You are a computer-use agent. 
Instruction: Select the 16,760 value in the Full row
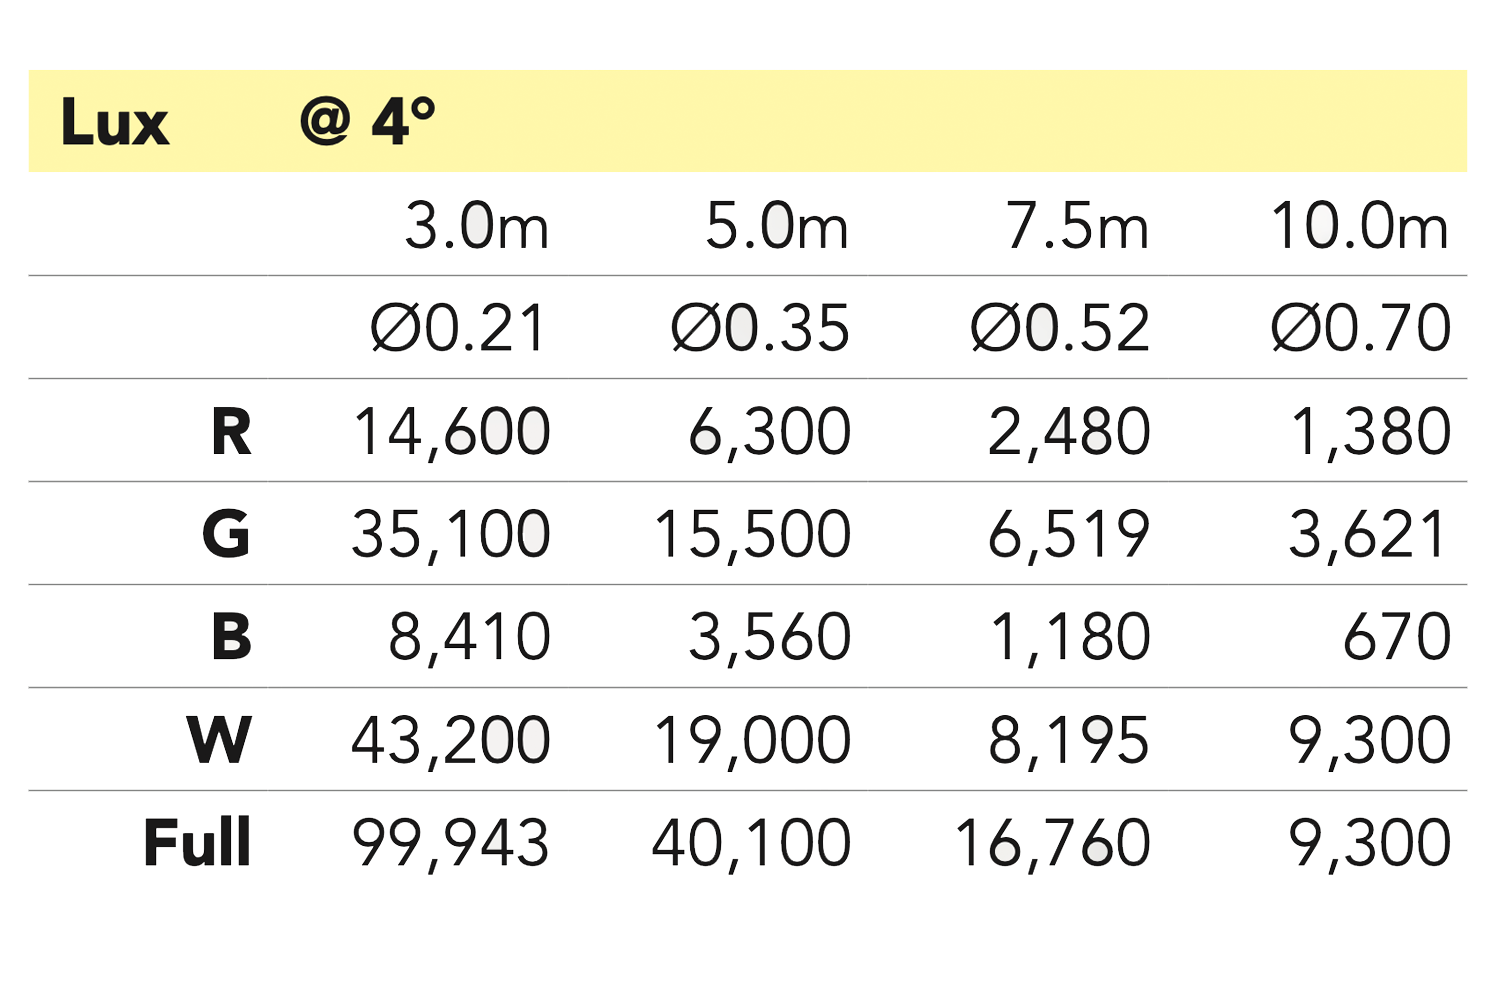click(x=1052, y=842)
